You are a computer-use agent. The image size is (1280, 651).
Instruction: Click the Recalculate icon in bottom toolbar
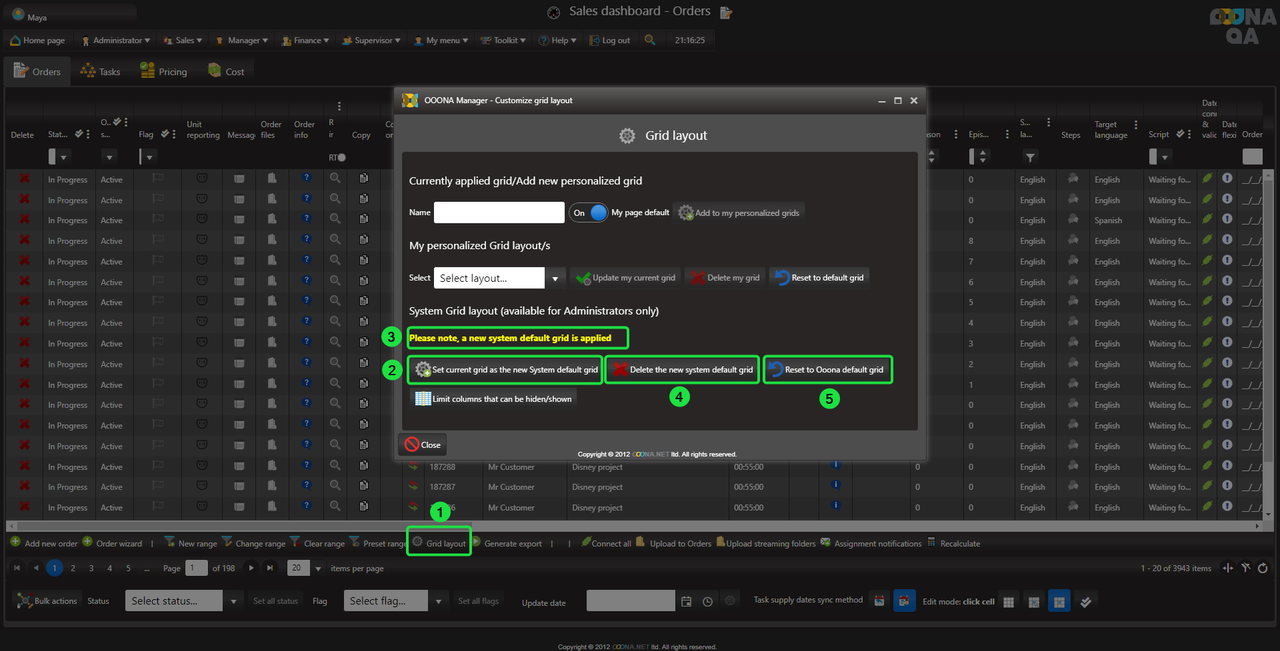click(x=932, y=543)
